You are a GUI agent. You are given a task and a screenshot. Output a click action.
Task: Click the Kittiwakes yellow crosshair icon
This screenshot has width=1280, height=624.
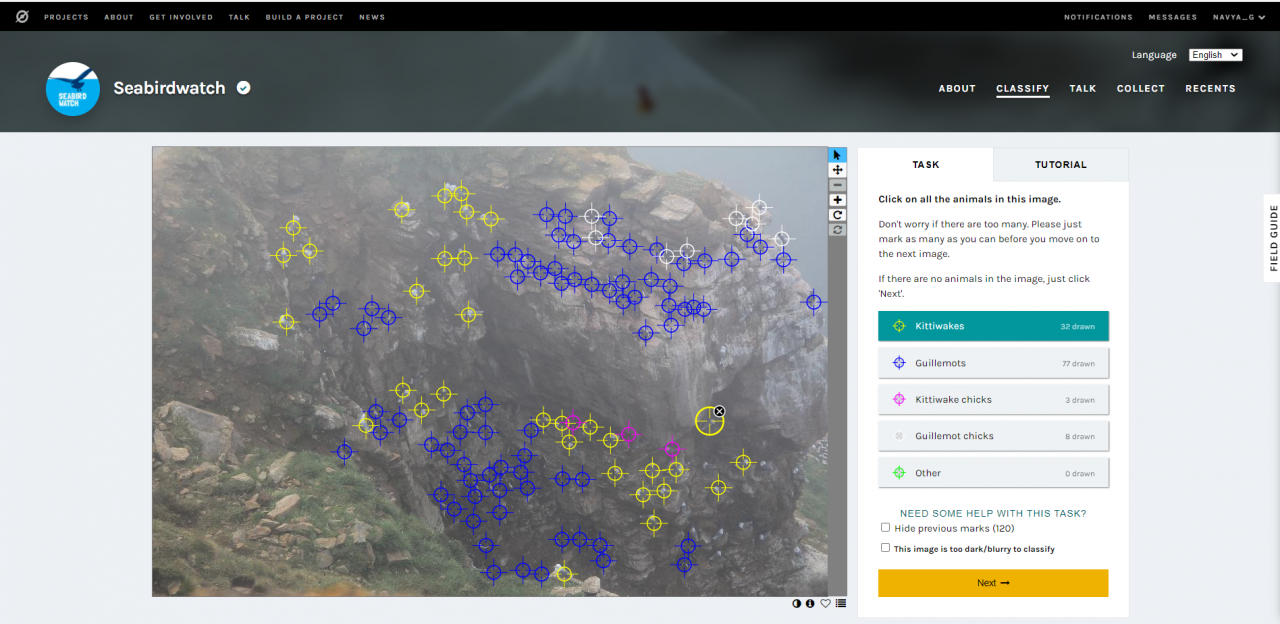click(898, 326)
